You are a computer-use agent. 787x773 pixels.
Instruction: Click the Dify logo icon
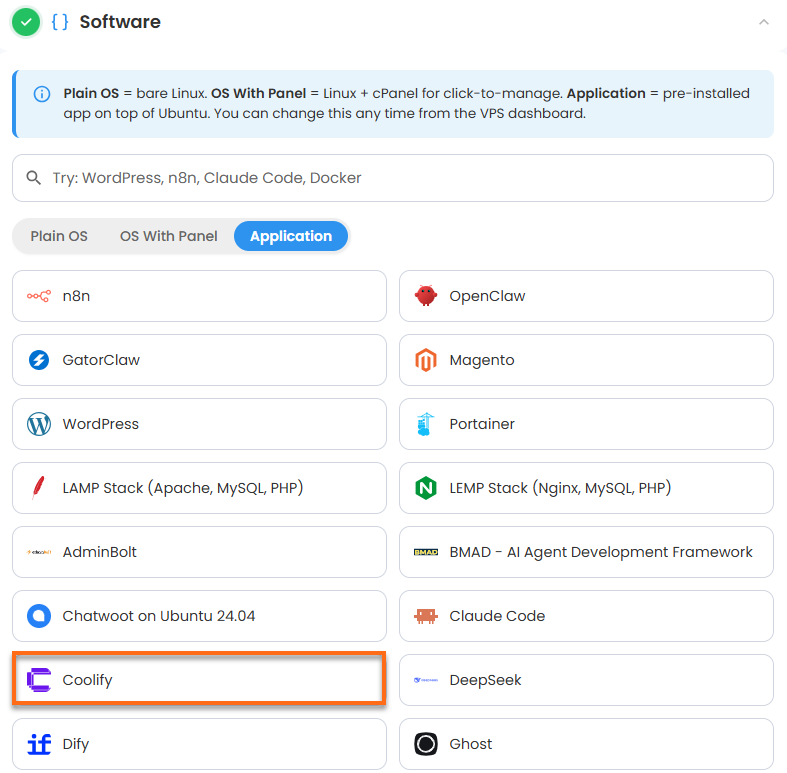(x=39, y=744)
